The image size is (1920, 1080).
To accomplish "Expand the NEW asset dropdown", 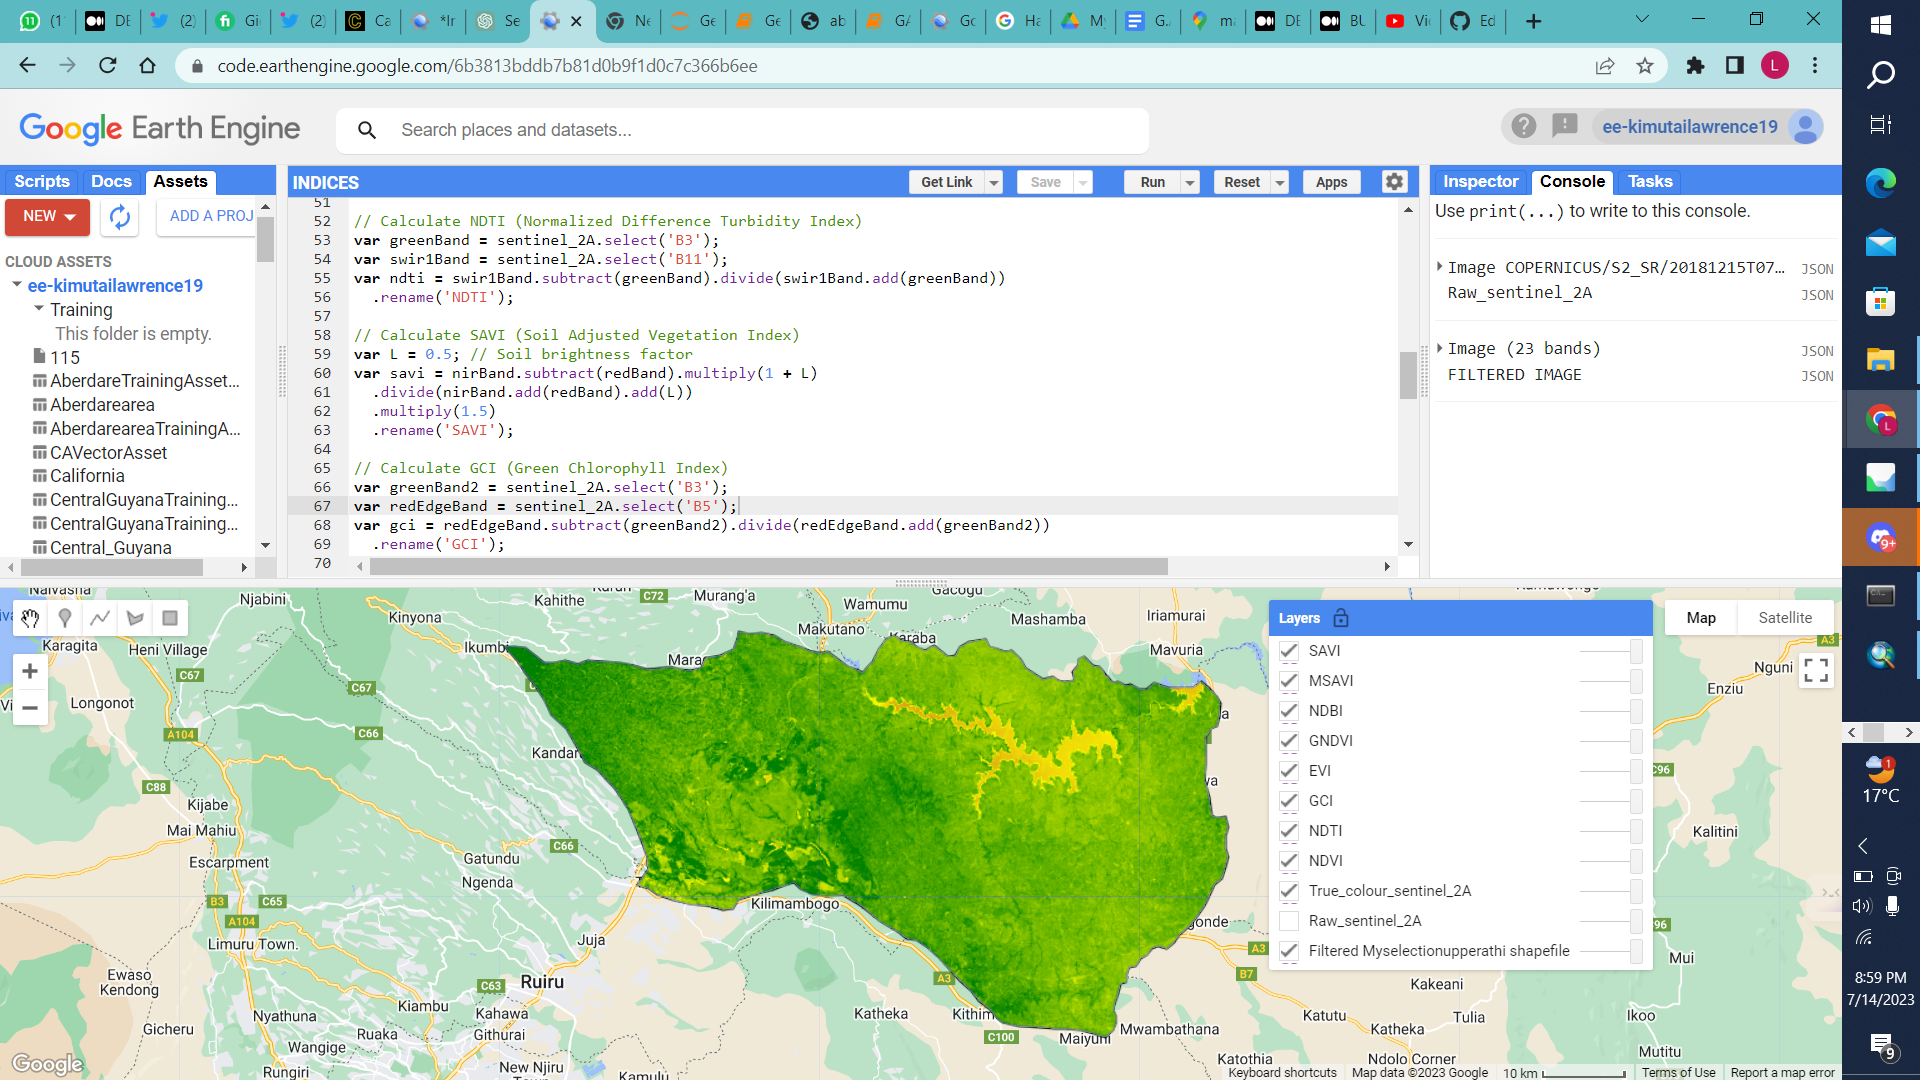I will [x=47, y=217].
